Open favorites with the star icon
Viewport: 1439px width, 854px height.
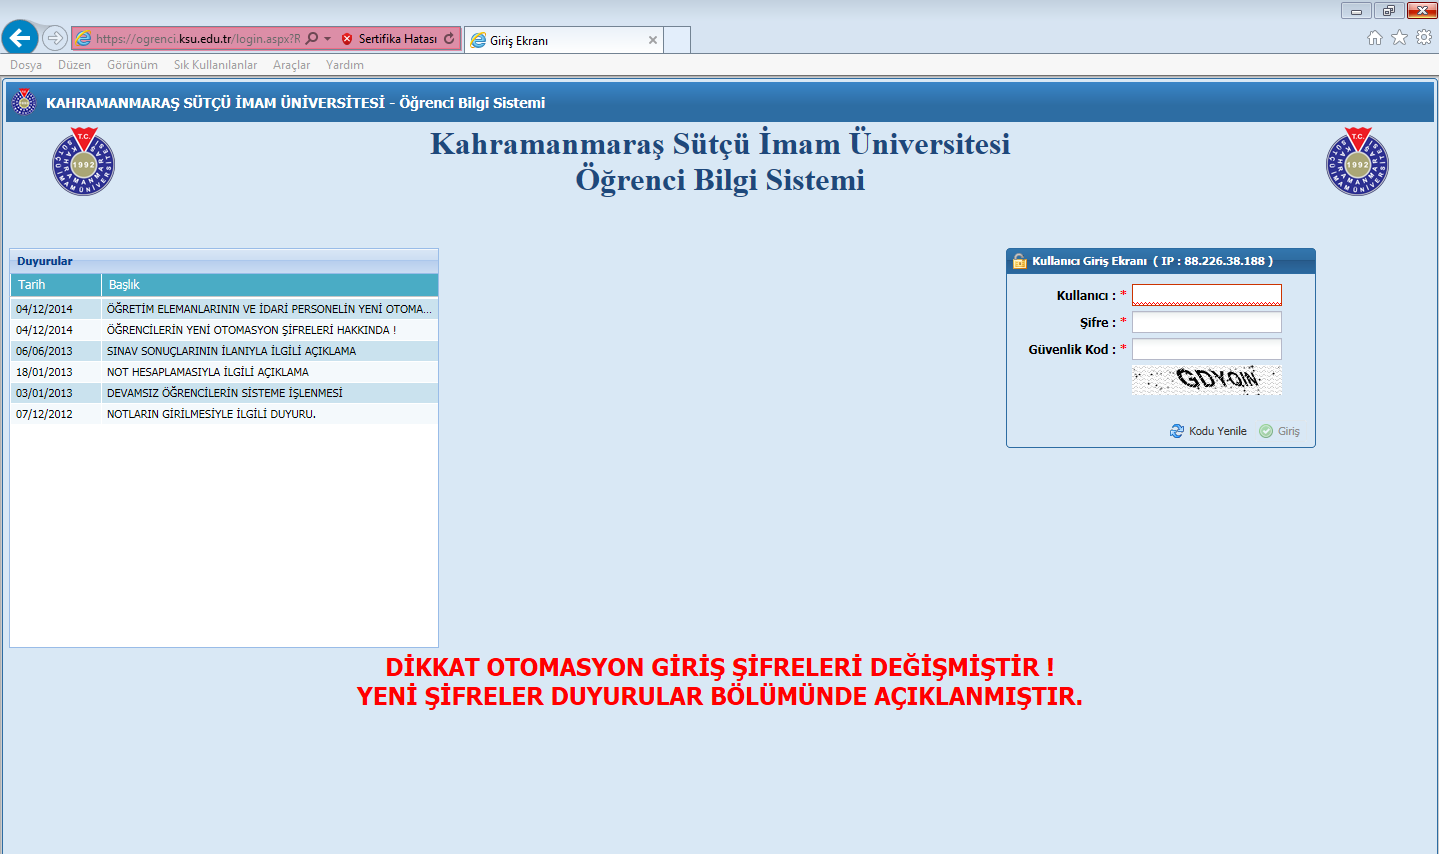[x=1399, y=37]
